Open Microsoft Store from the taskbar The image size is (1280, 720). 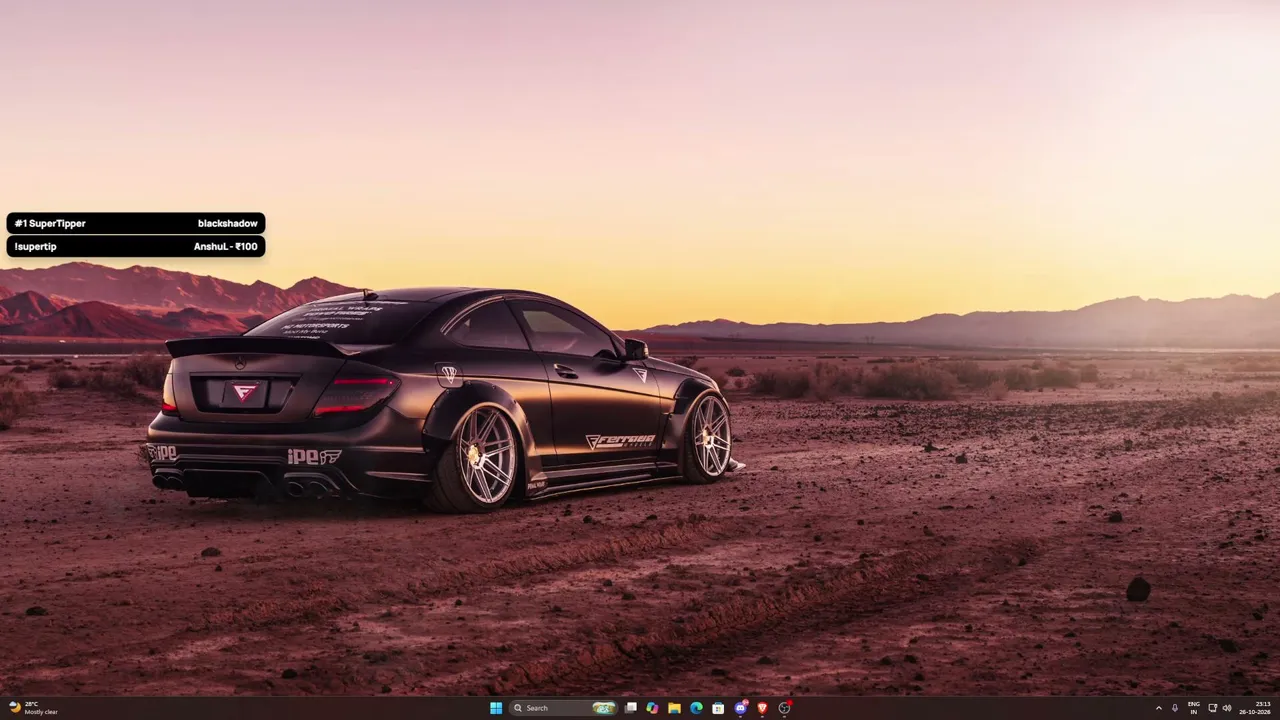tap(718, 708)
